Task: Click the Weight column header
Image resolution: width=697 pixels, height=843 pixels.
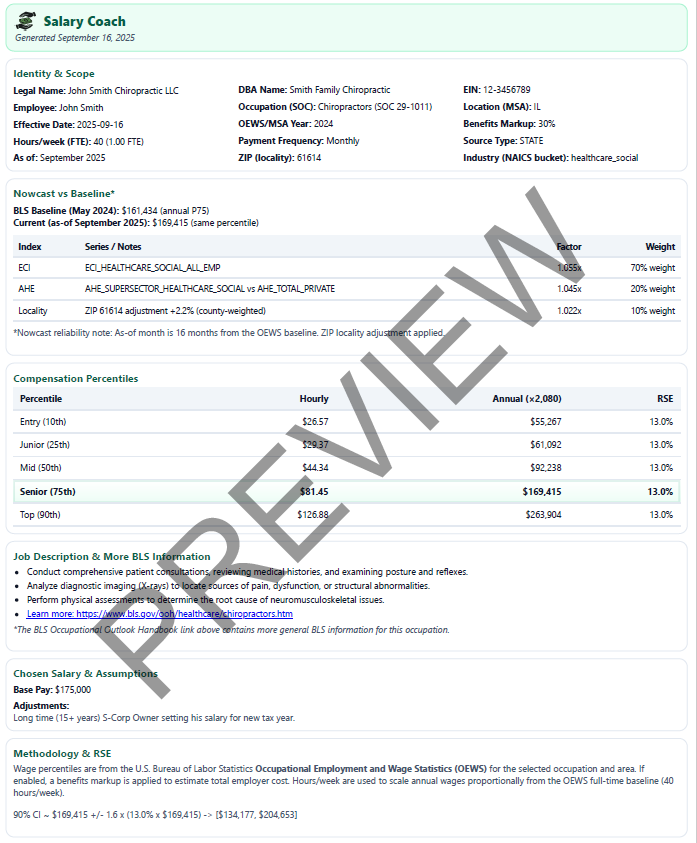Action: (x=660, y=247)
